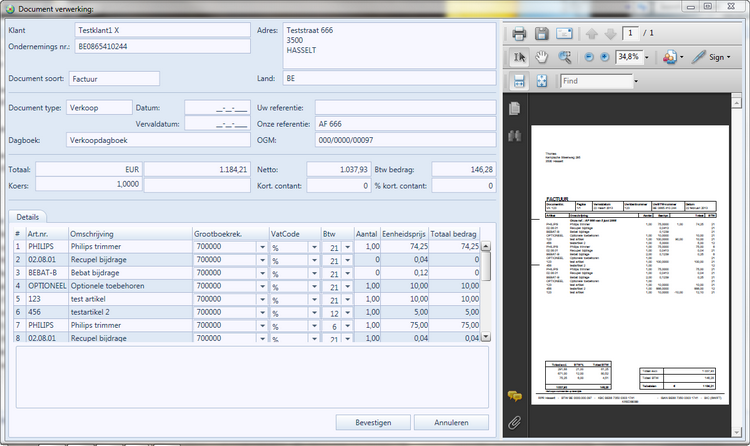Click the Totaal bedrag column header

(453, 234)
